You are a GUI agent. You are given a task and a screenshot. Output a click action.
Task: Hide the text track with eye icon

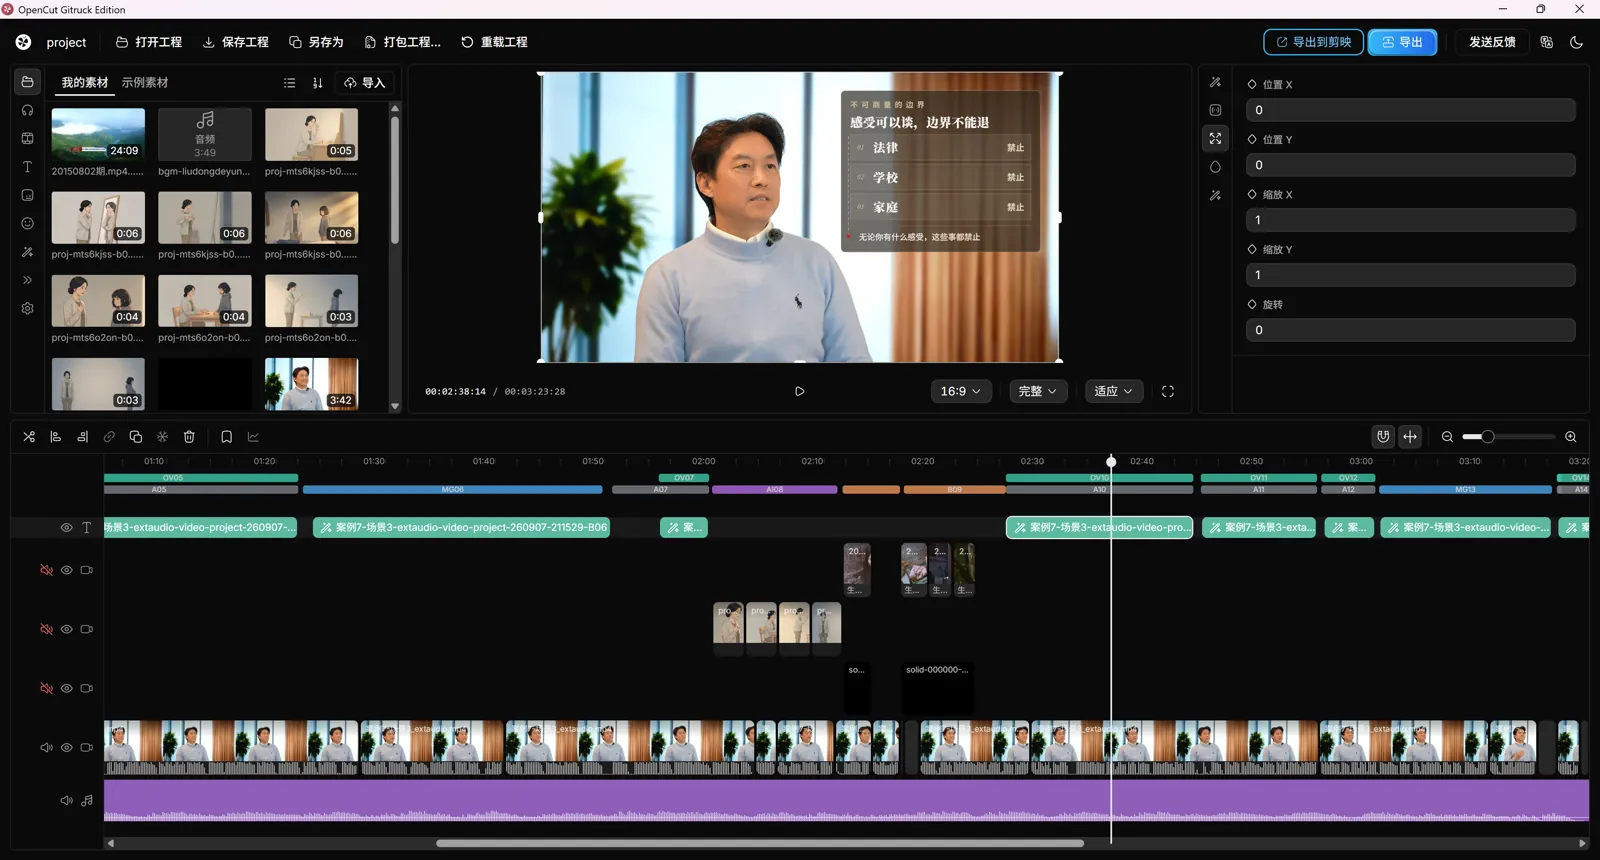pos(66,528)
